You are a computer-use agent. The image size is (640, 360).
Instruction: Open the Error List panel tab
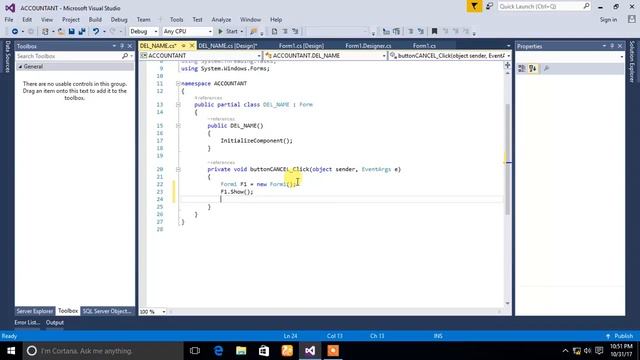point(27,322)
